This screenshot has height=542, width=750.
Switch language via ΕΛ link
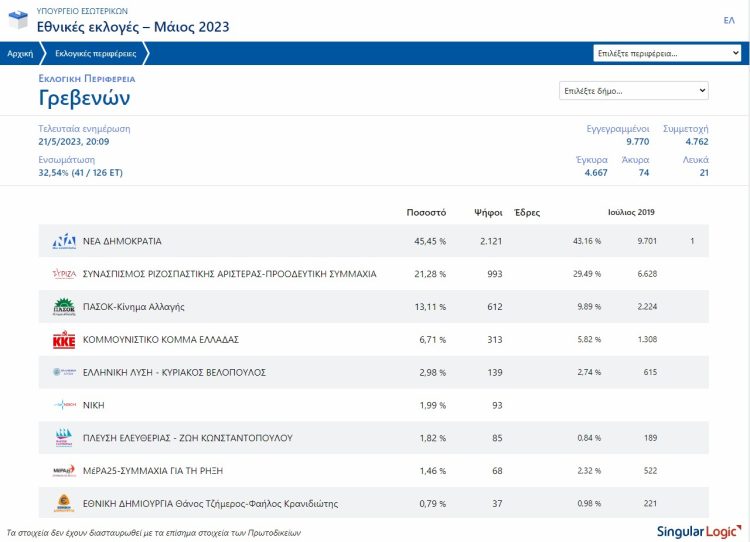[729, 20]
